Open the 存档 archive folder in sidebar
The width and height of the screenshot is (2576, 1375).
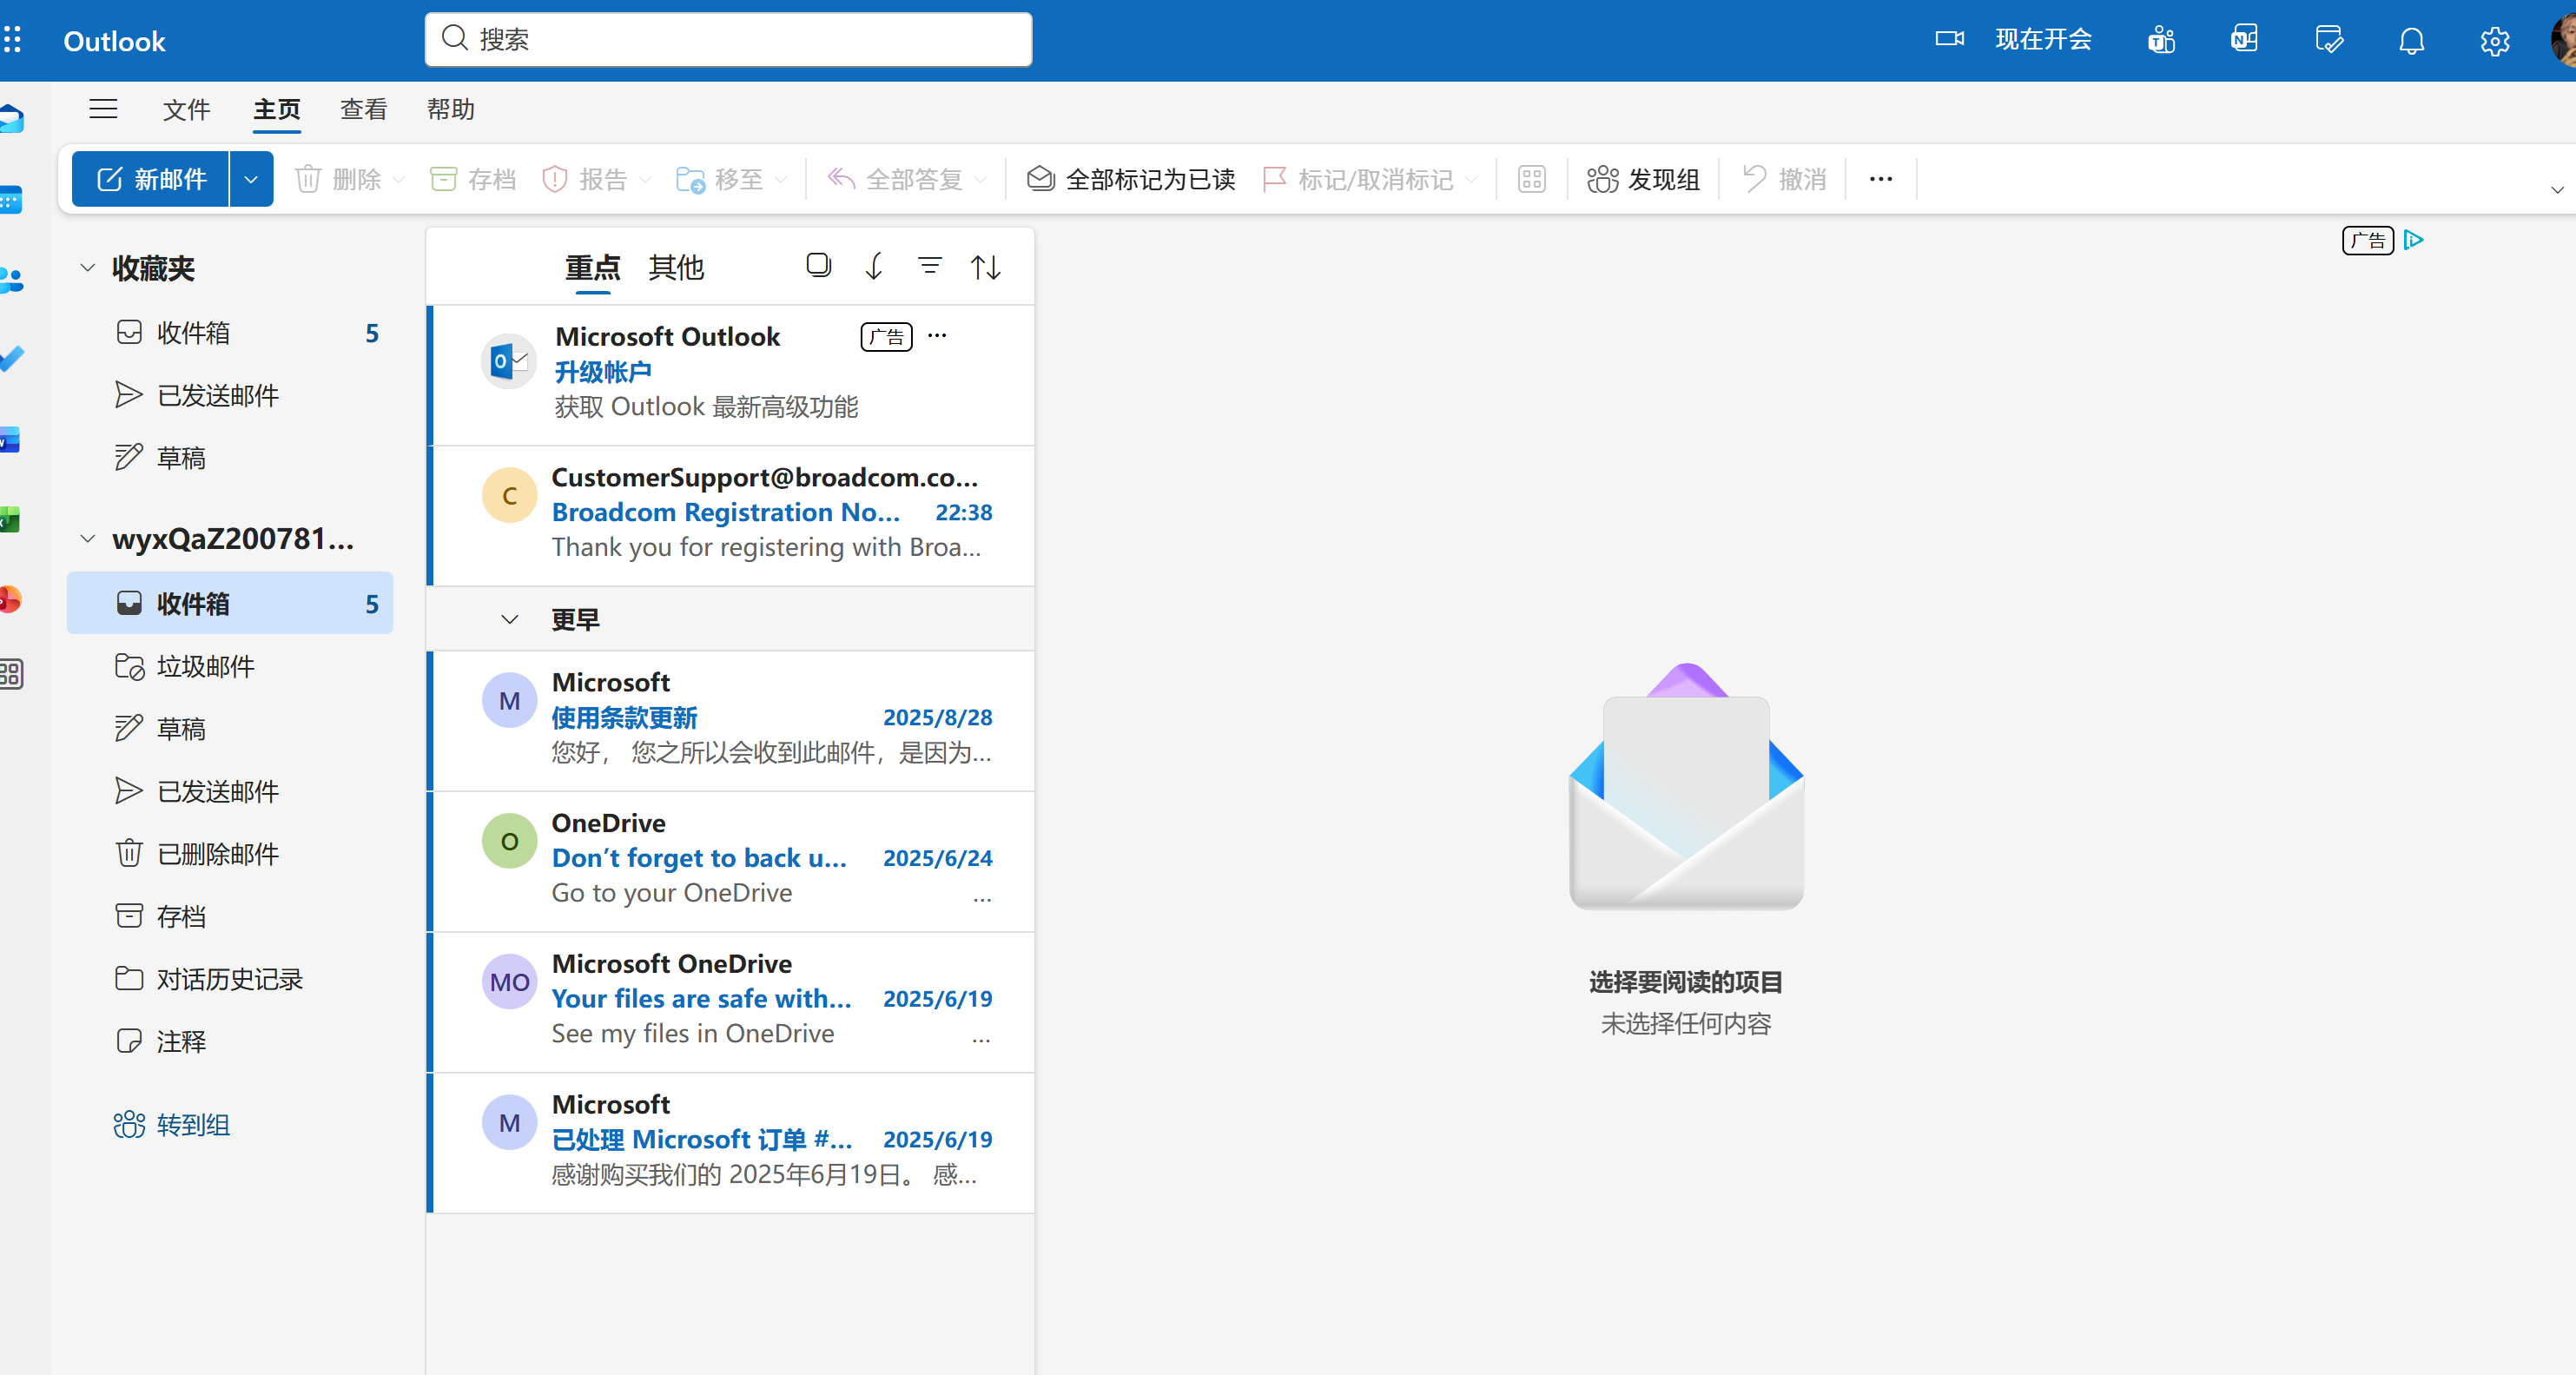(x=230, y=916)
